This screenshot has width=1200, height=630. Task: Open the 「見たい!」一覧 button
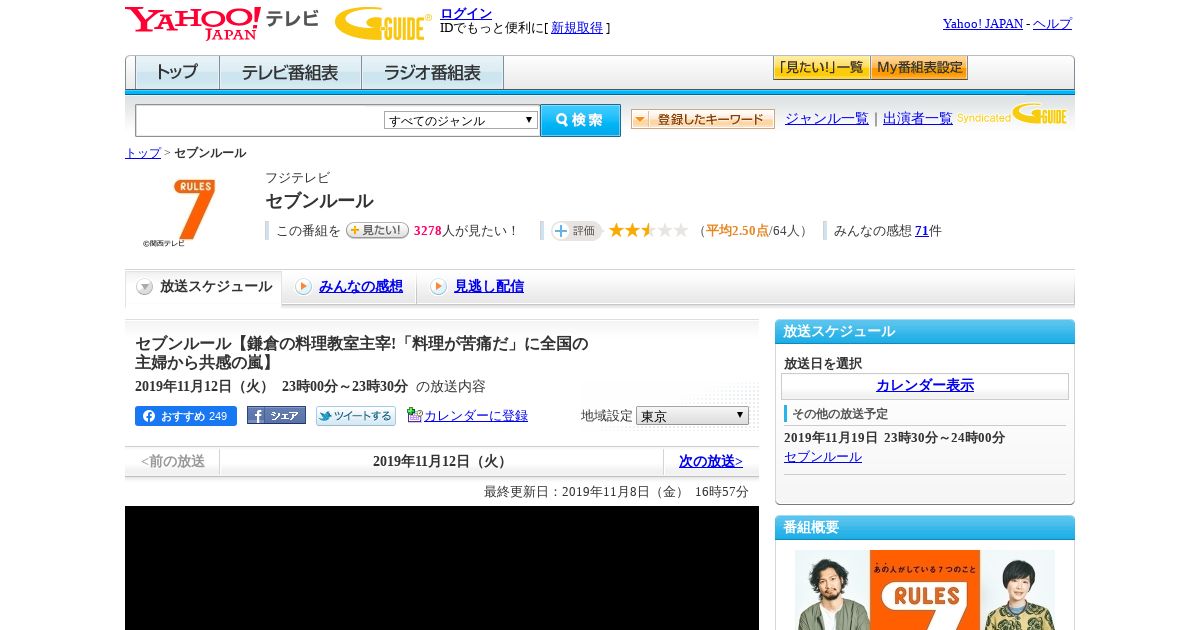pyautogui.click(x=821, y=68)
